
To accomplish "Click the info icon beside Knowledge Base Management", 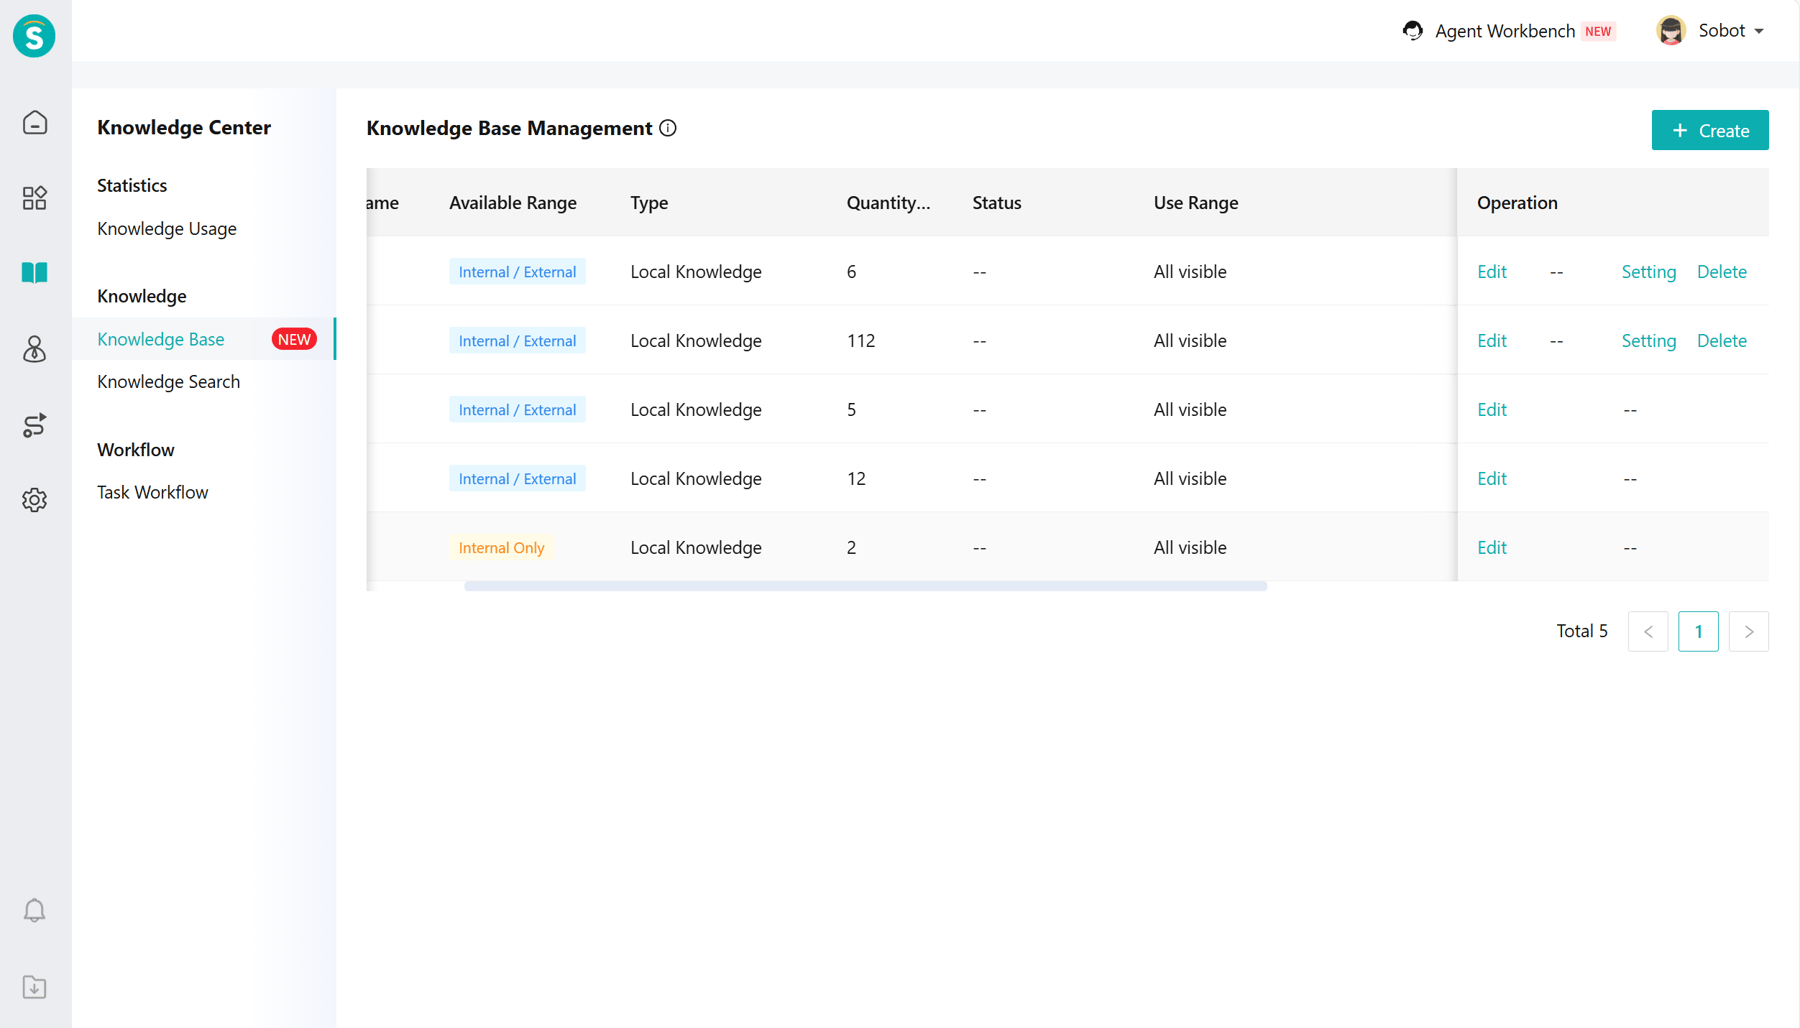I will (668, 128).
